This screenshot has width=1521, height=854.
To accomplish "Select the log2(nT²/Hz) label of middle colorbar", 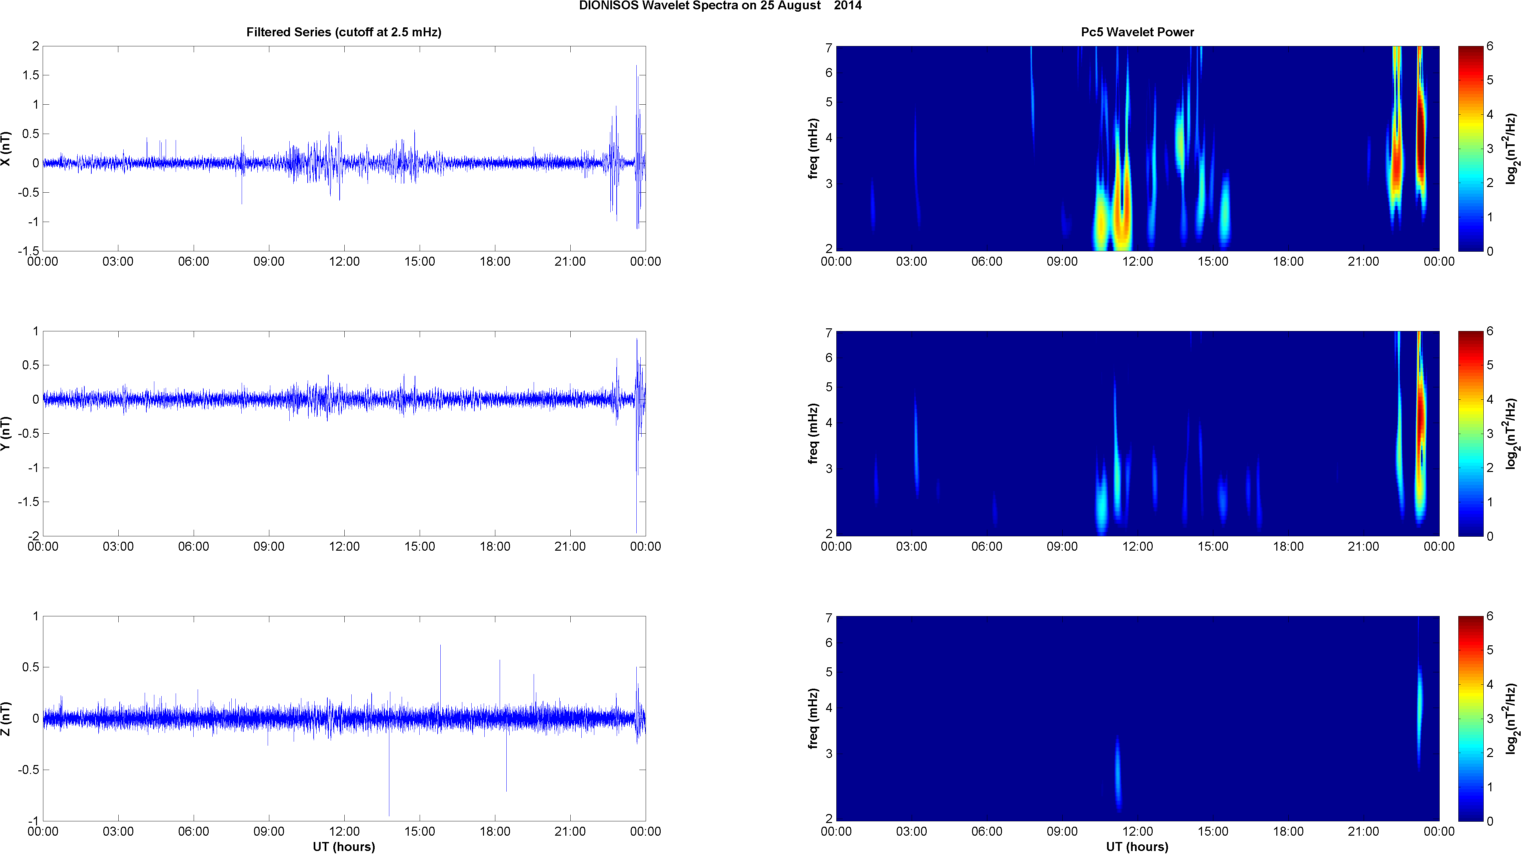I will (1512, 433).
